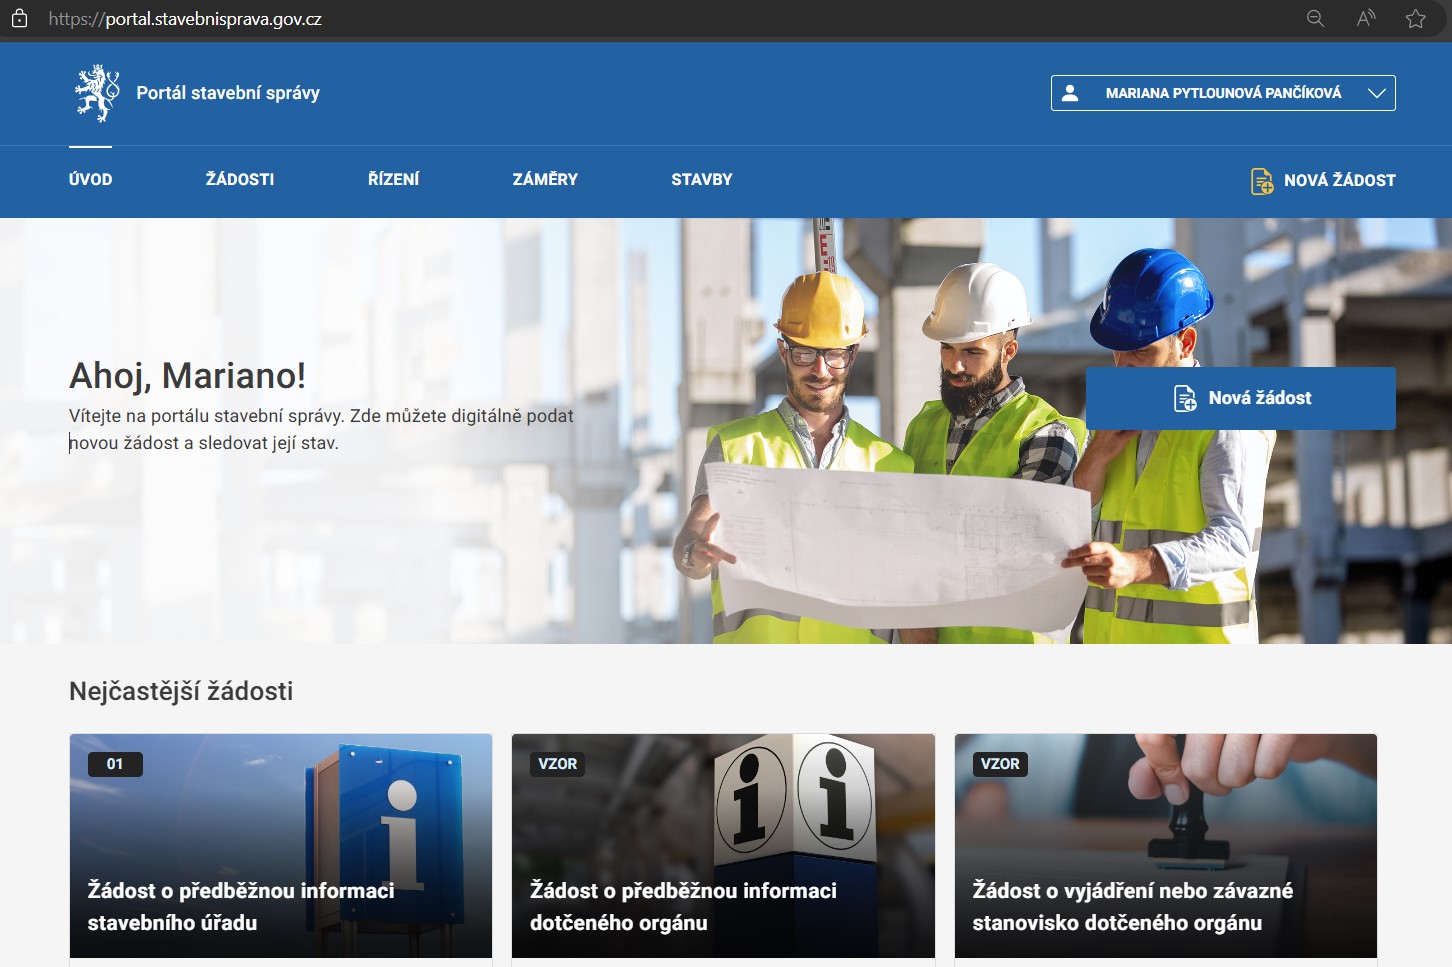Click the browser zoom magnifier icon
This screenshot has height=967, width=1452.
point(1316,19)
